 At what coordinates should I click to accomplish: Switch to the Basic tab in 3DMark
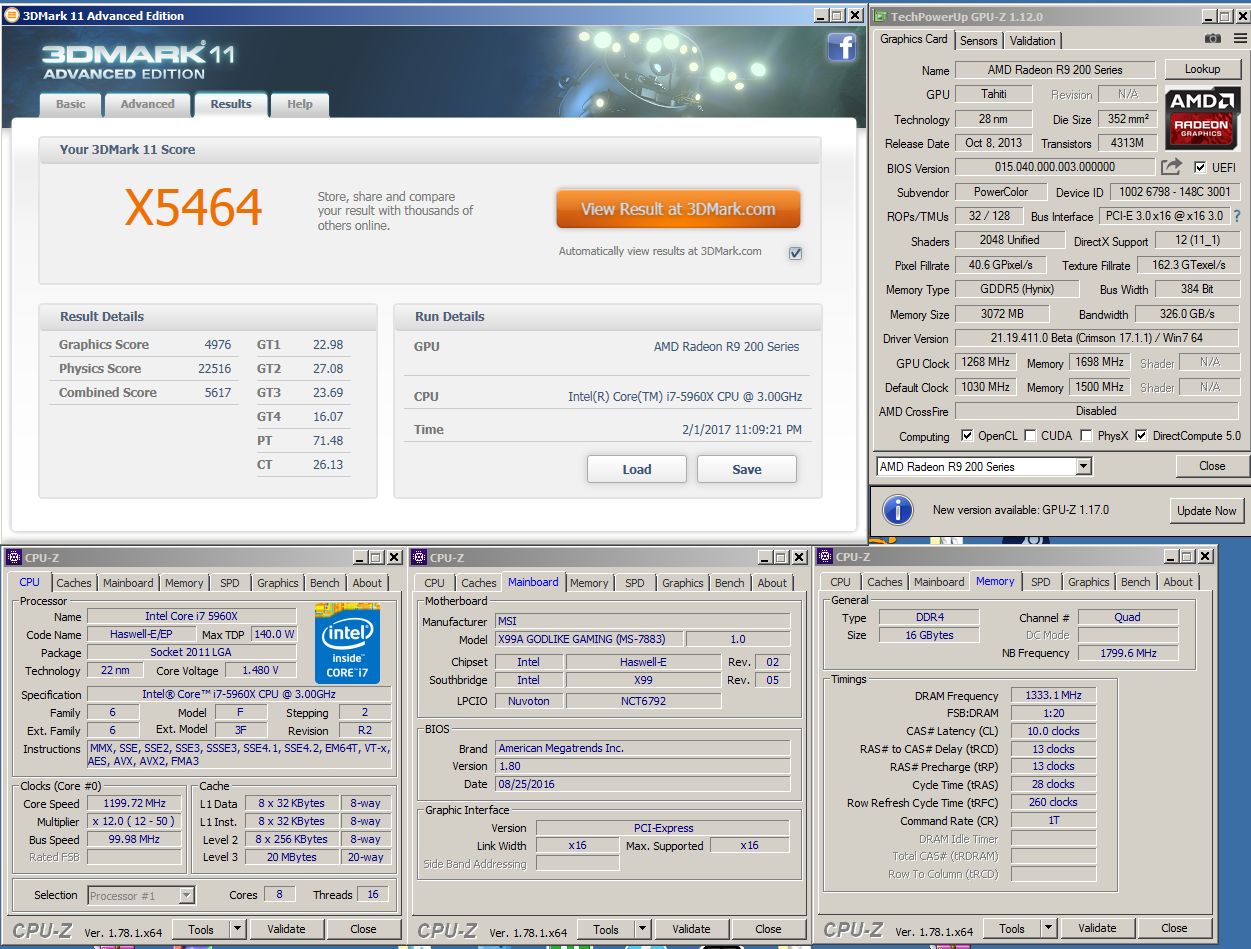pos(70,104)
